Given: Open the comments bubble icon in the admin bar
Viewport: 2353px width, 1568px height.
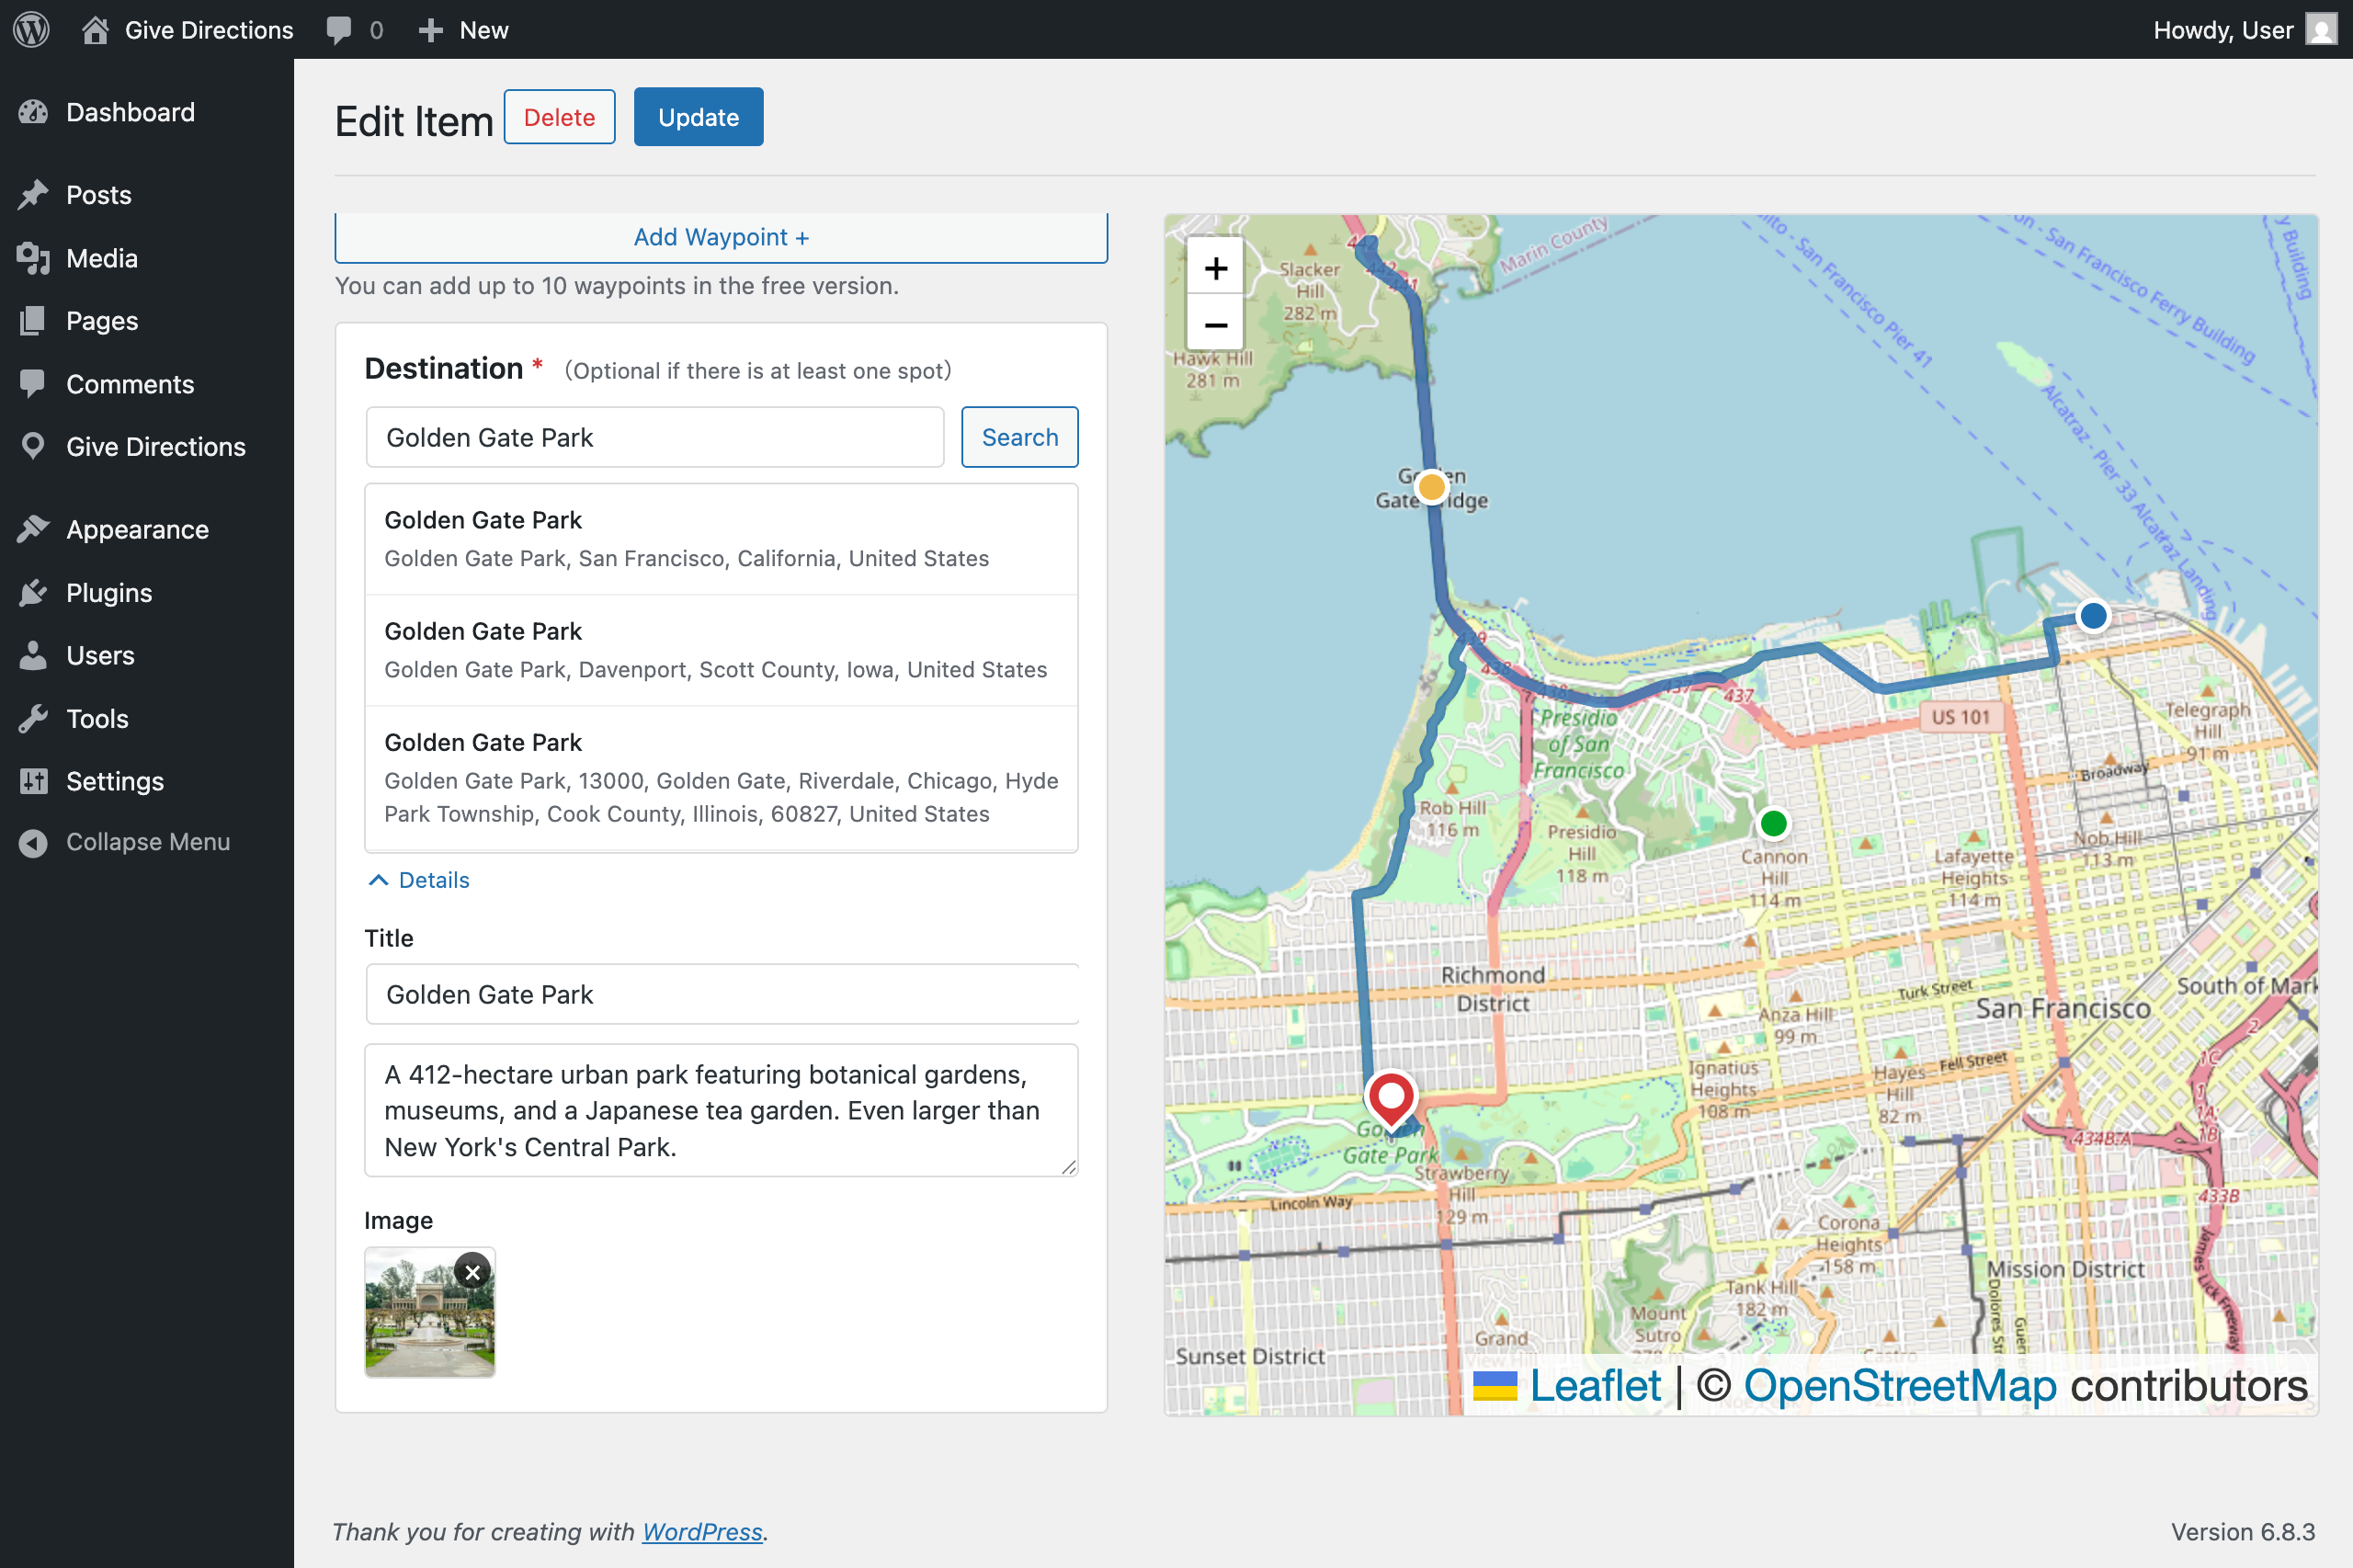Looking at the screenshot, I should pos(340,29).
